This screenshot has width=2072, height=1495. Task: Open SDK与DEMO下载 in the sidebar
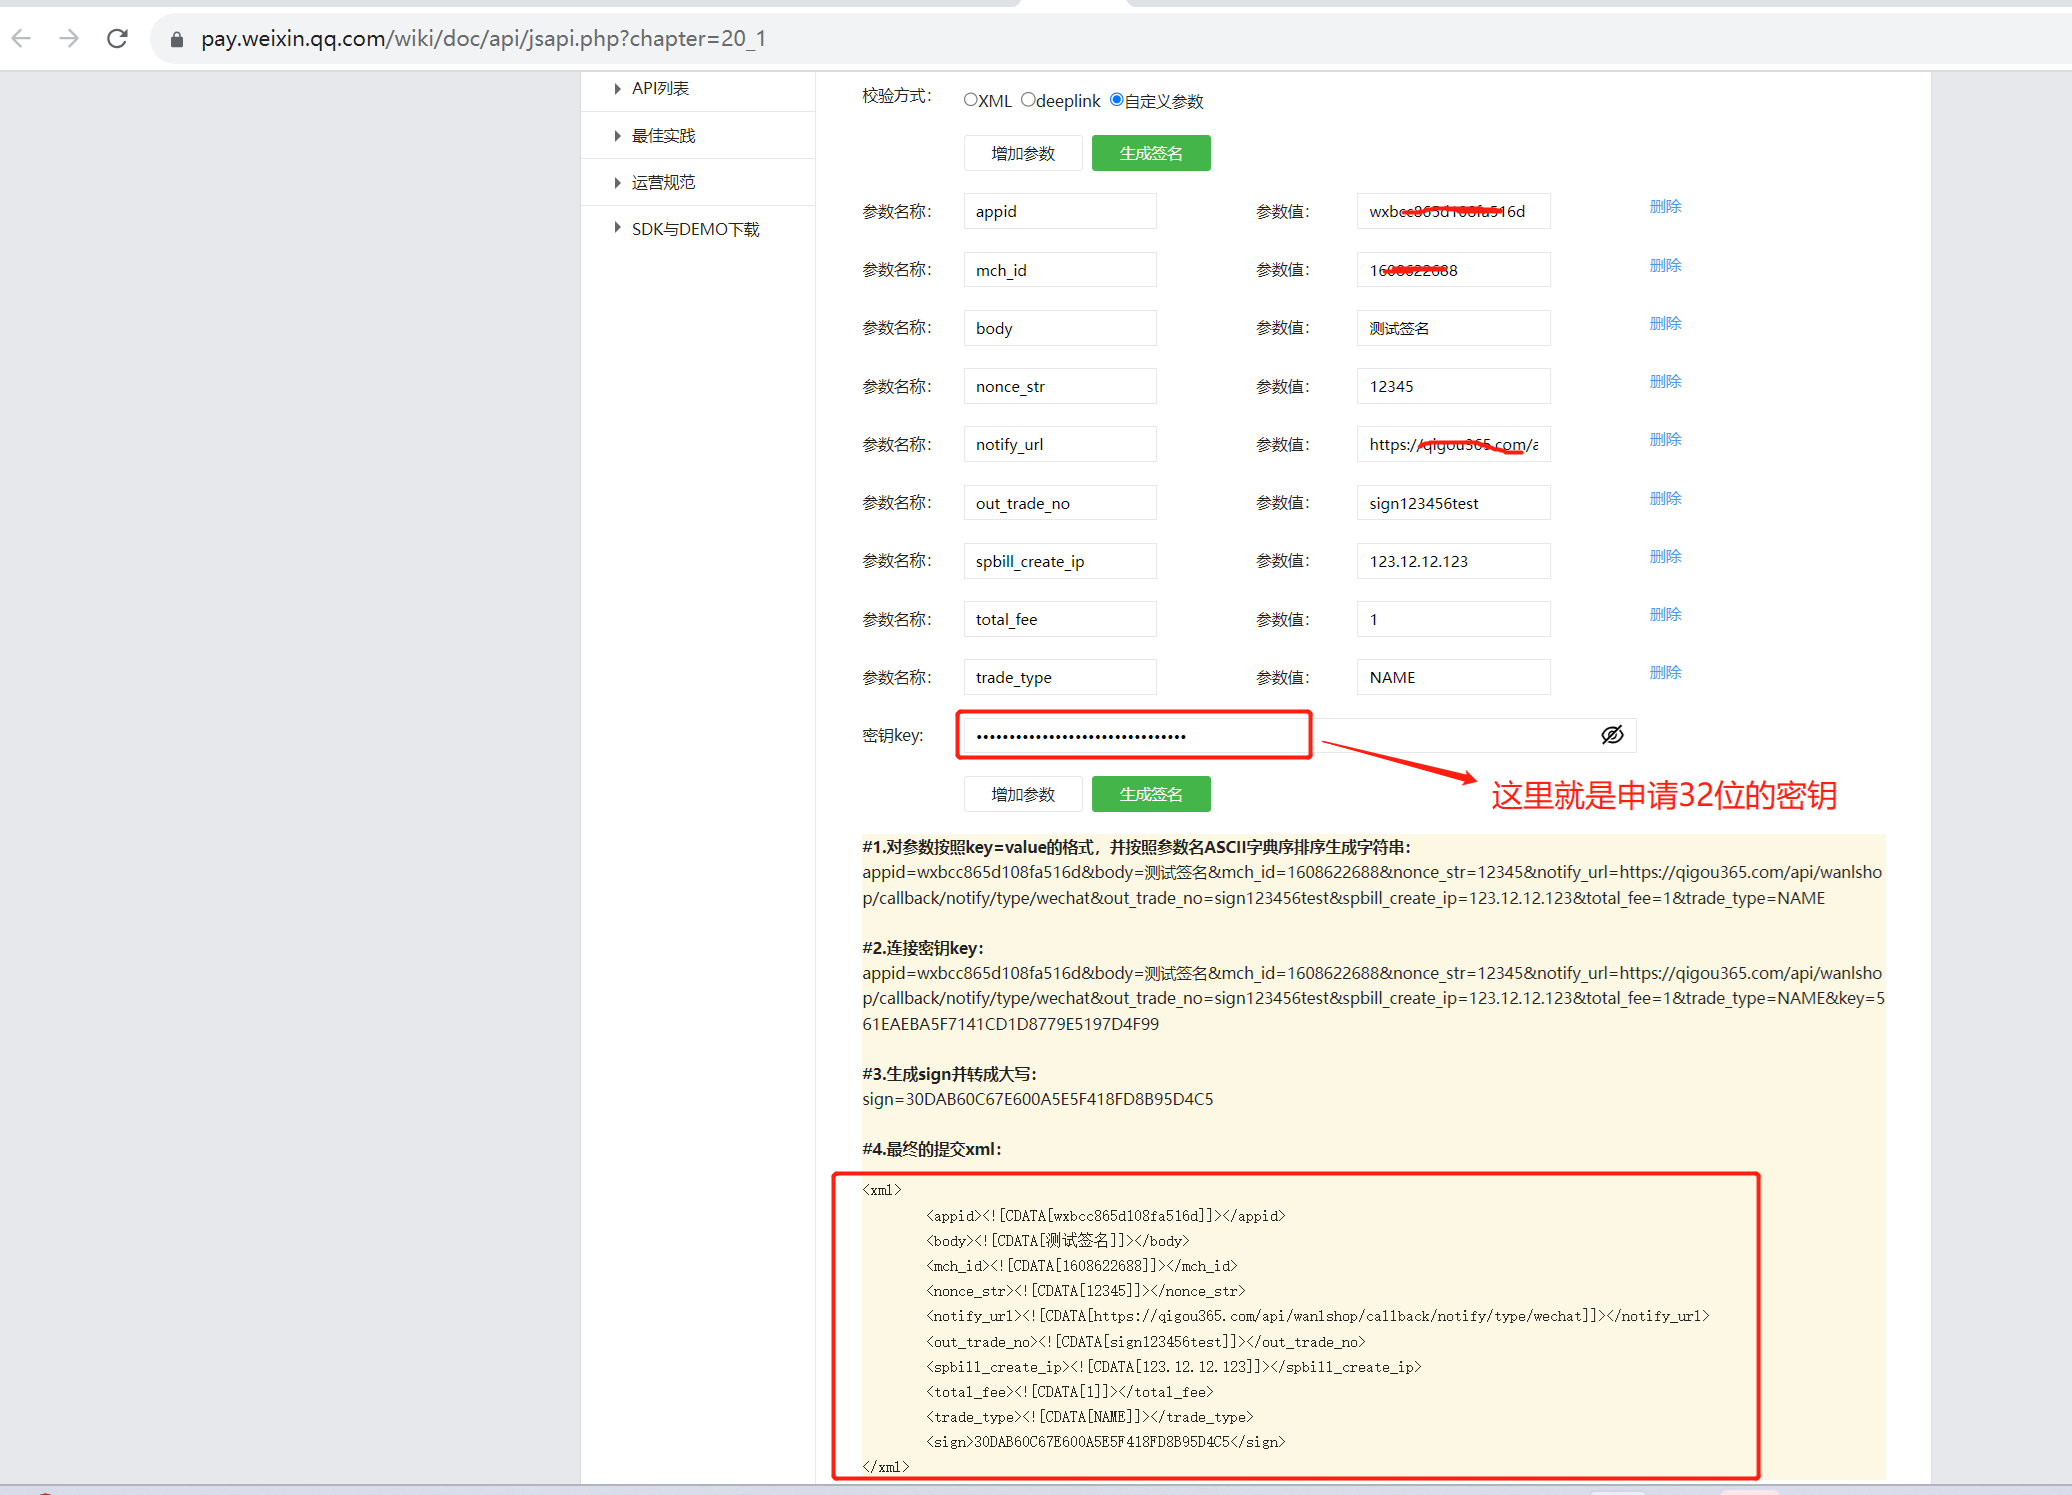[695, 229]
